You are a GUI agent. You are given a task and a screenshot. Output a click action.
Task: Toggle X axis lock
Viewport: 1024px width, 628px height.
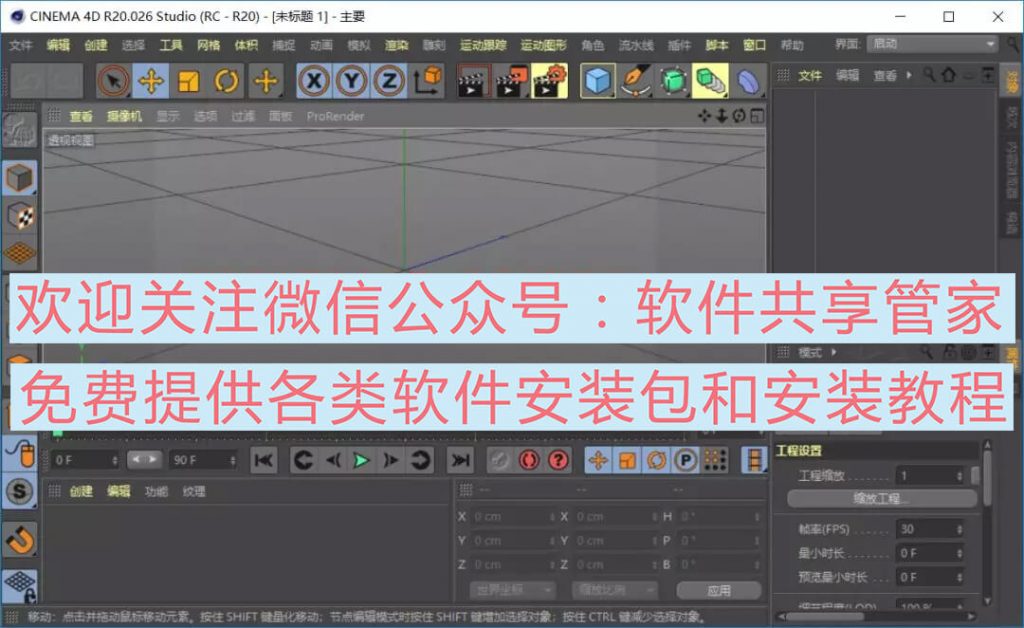(314, 82)
